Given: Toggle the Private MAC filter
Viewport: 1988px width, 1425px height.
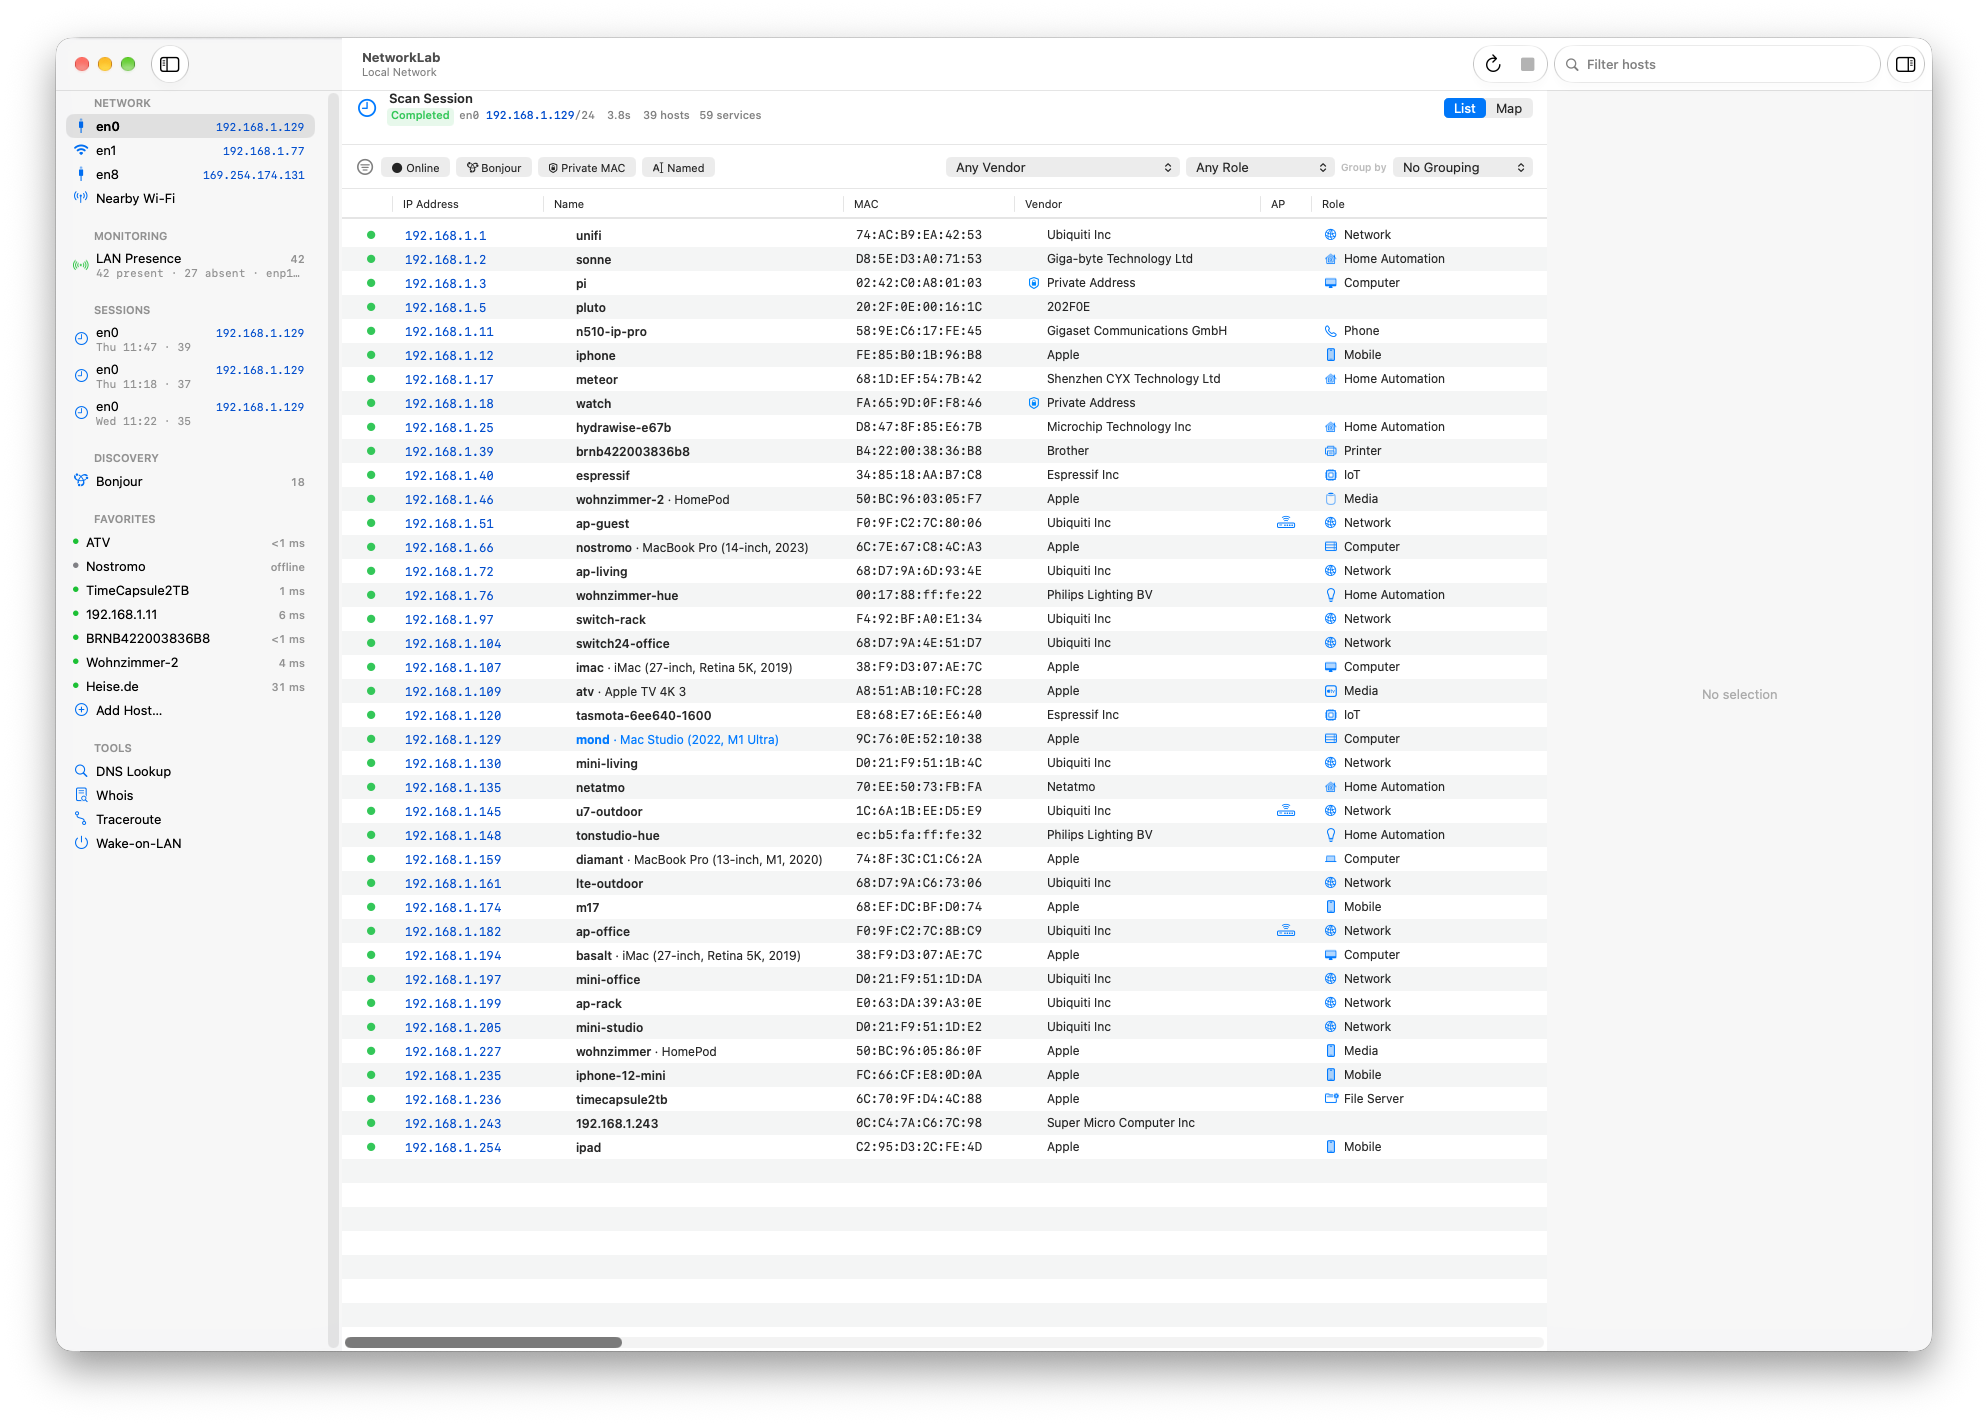Looking at the screenshot, I should [587, 168].
